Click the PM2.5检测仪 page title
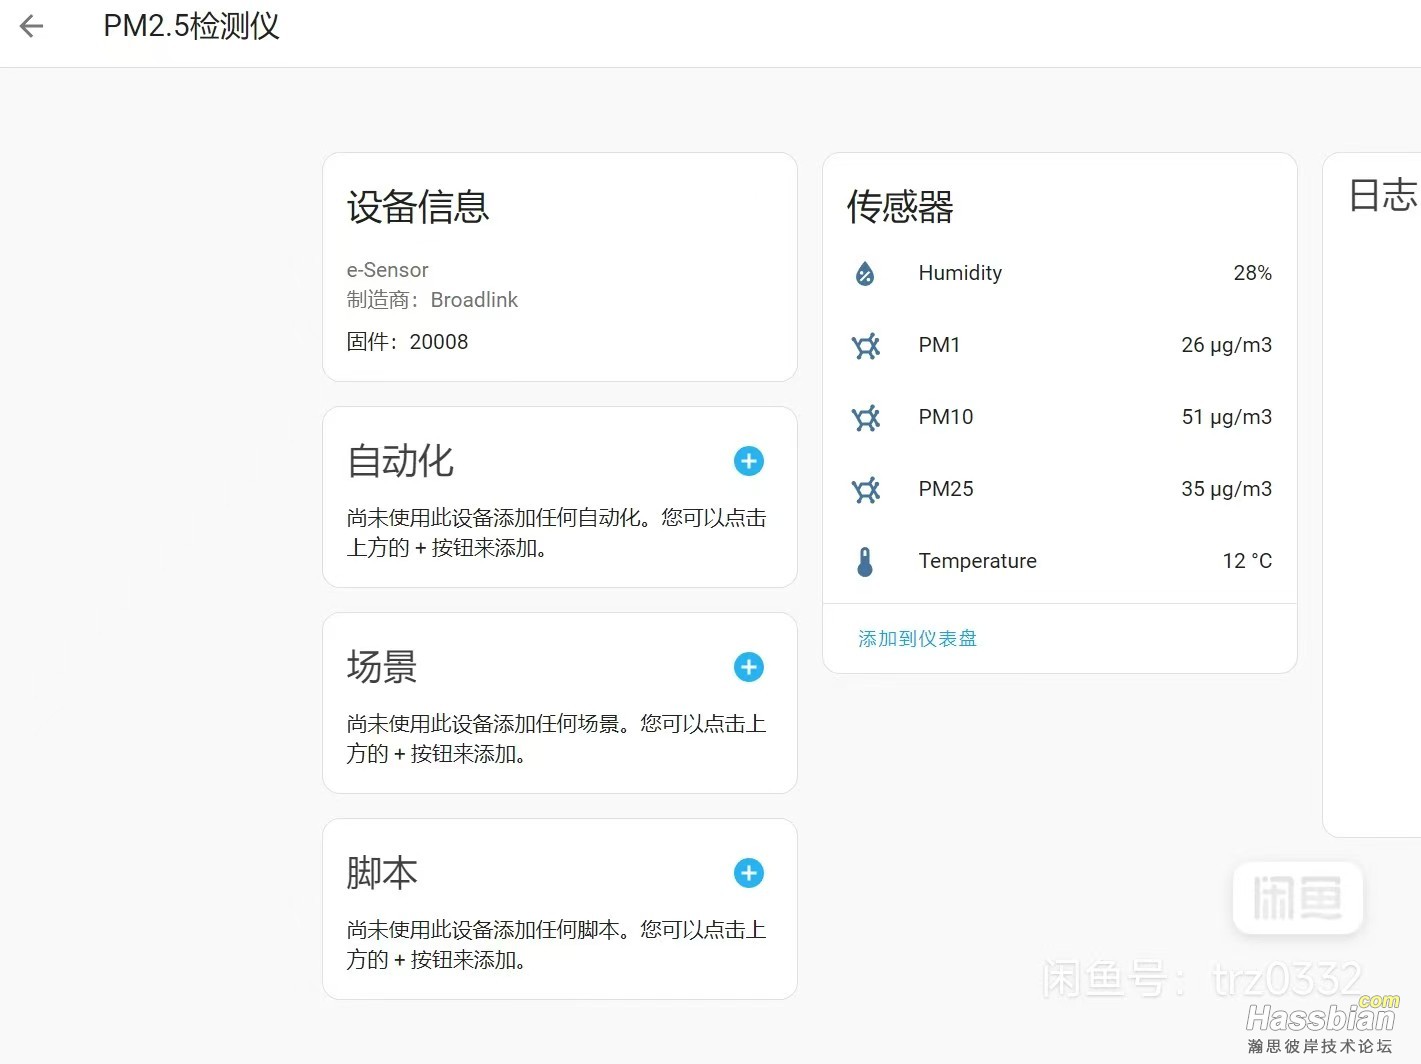 click(x=192, y=26)
